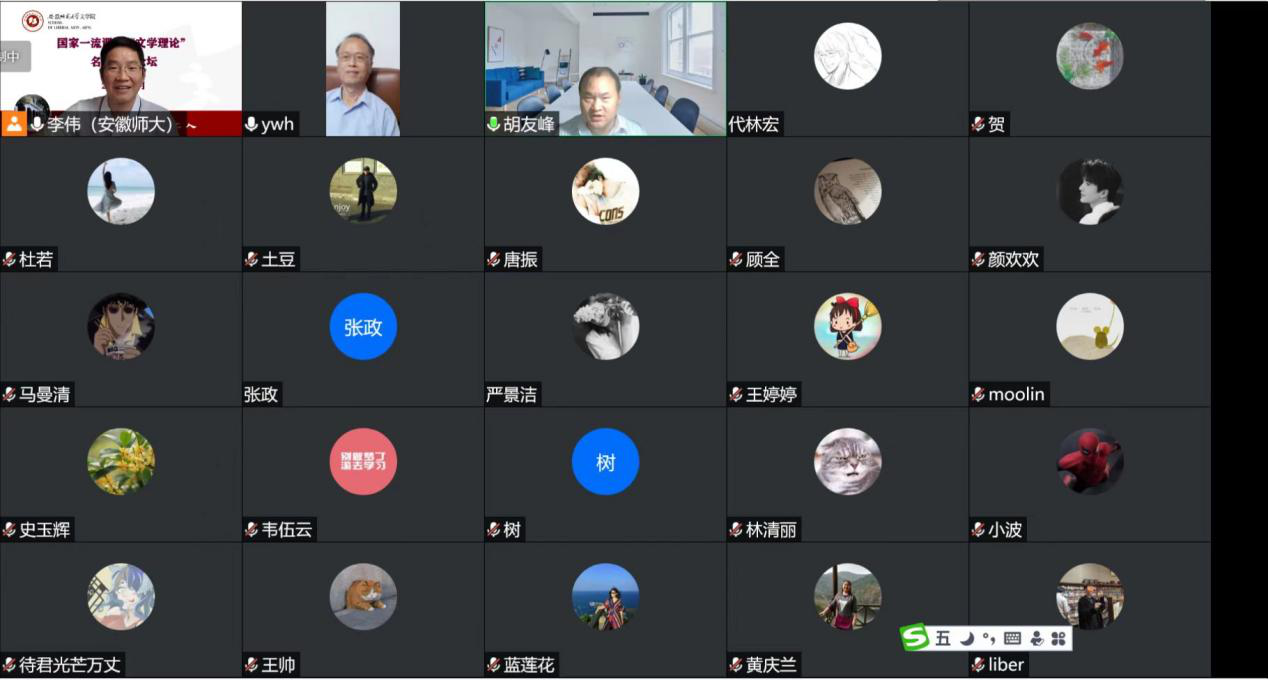1268x680 pixels.
Task: Open 胡友峰's video tile
Action: (605, 68)
